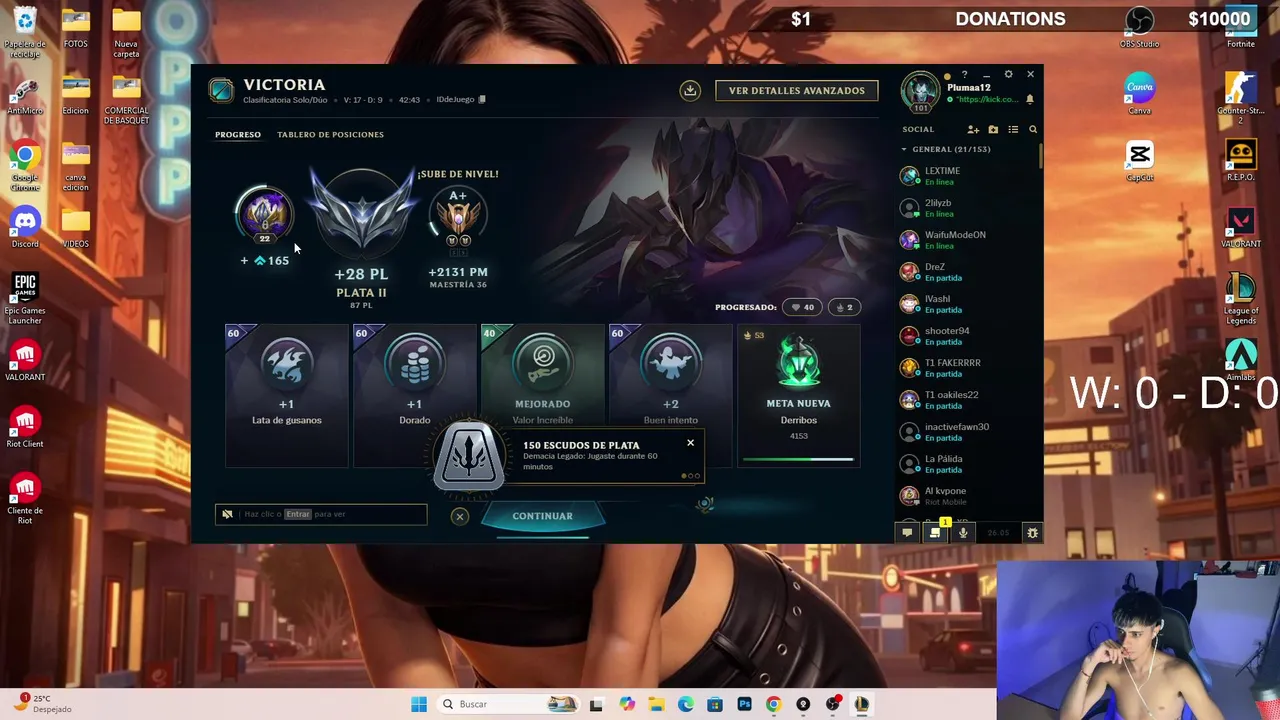
Task: Open the friends list options icon
Action: point(1013,129)
